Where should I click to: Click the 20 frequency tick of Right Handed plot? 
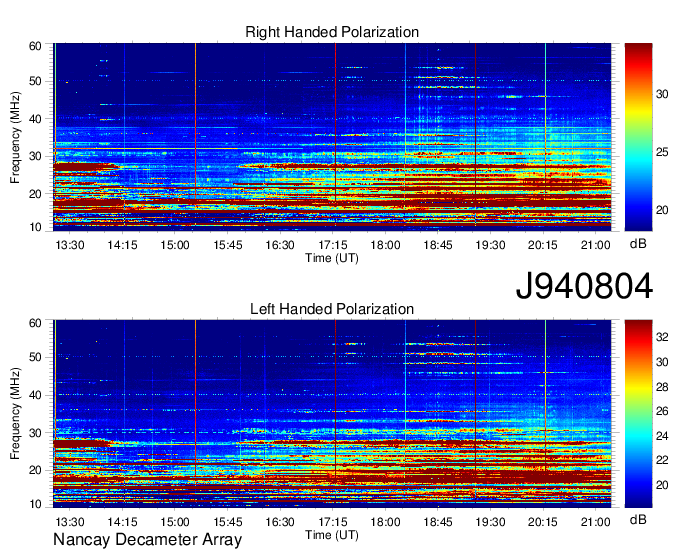[35, 194]
